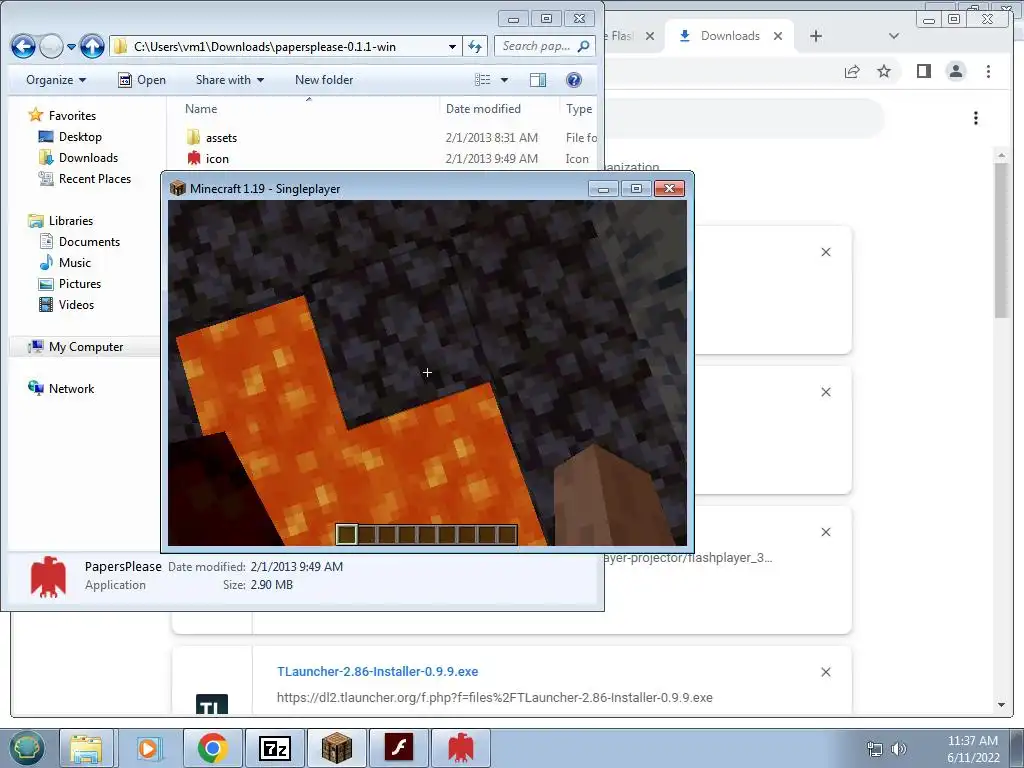Switch to Chrome from taskbar

[x=212, y=748]
